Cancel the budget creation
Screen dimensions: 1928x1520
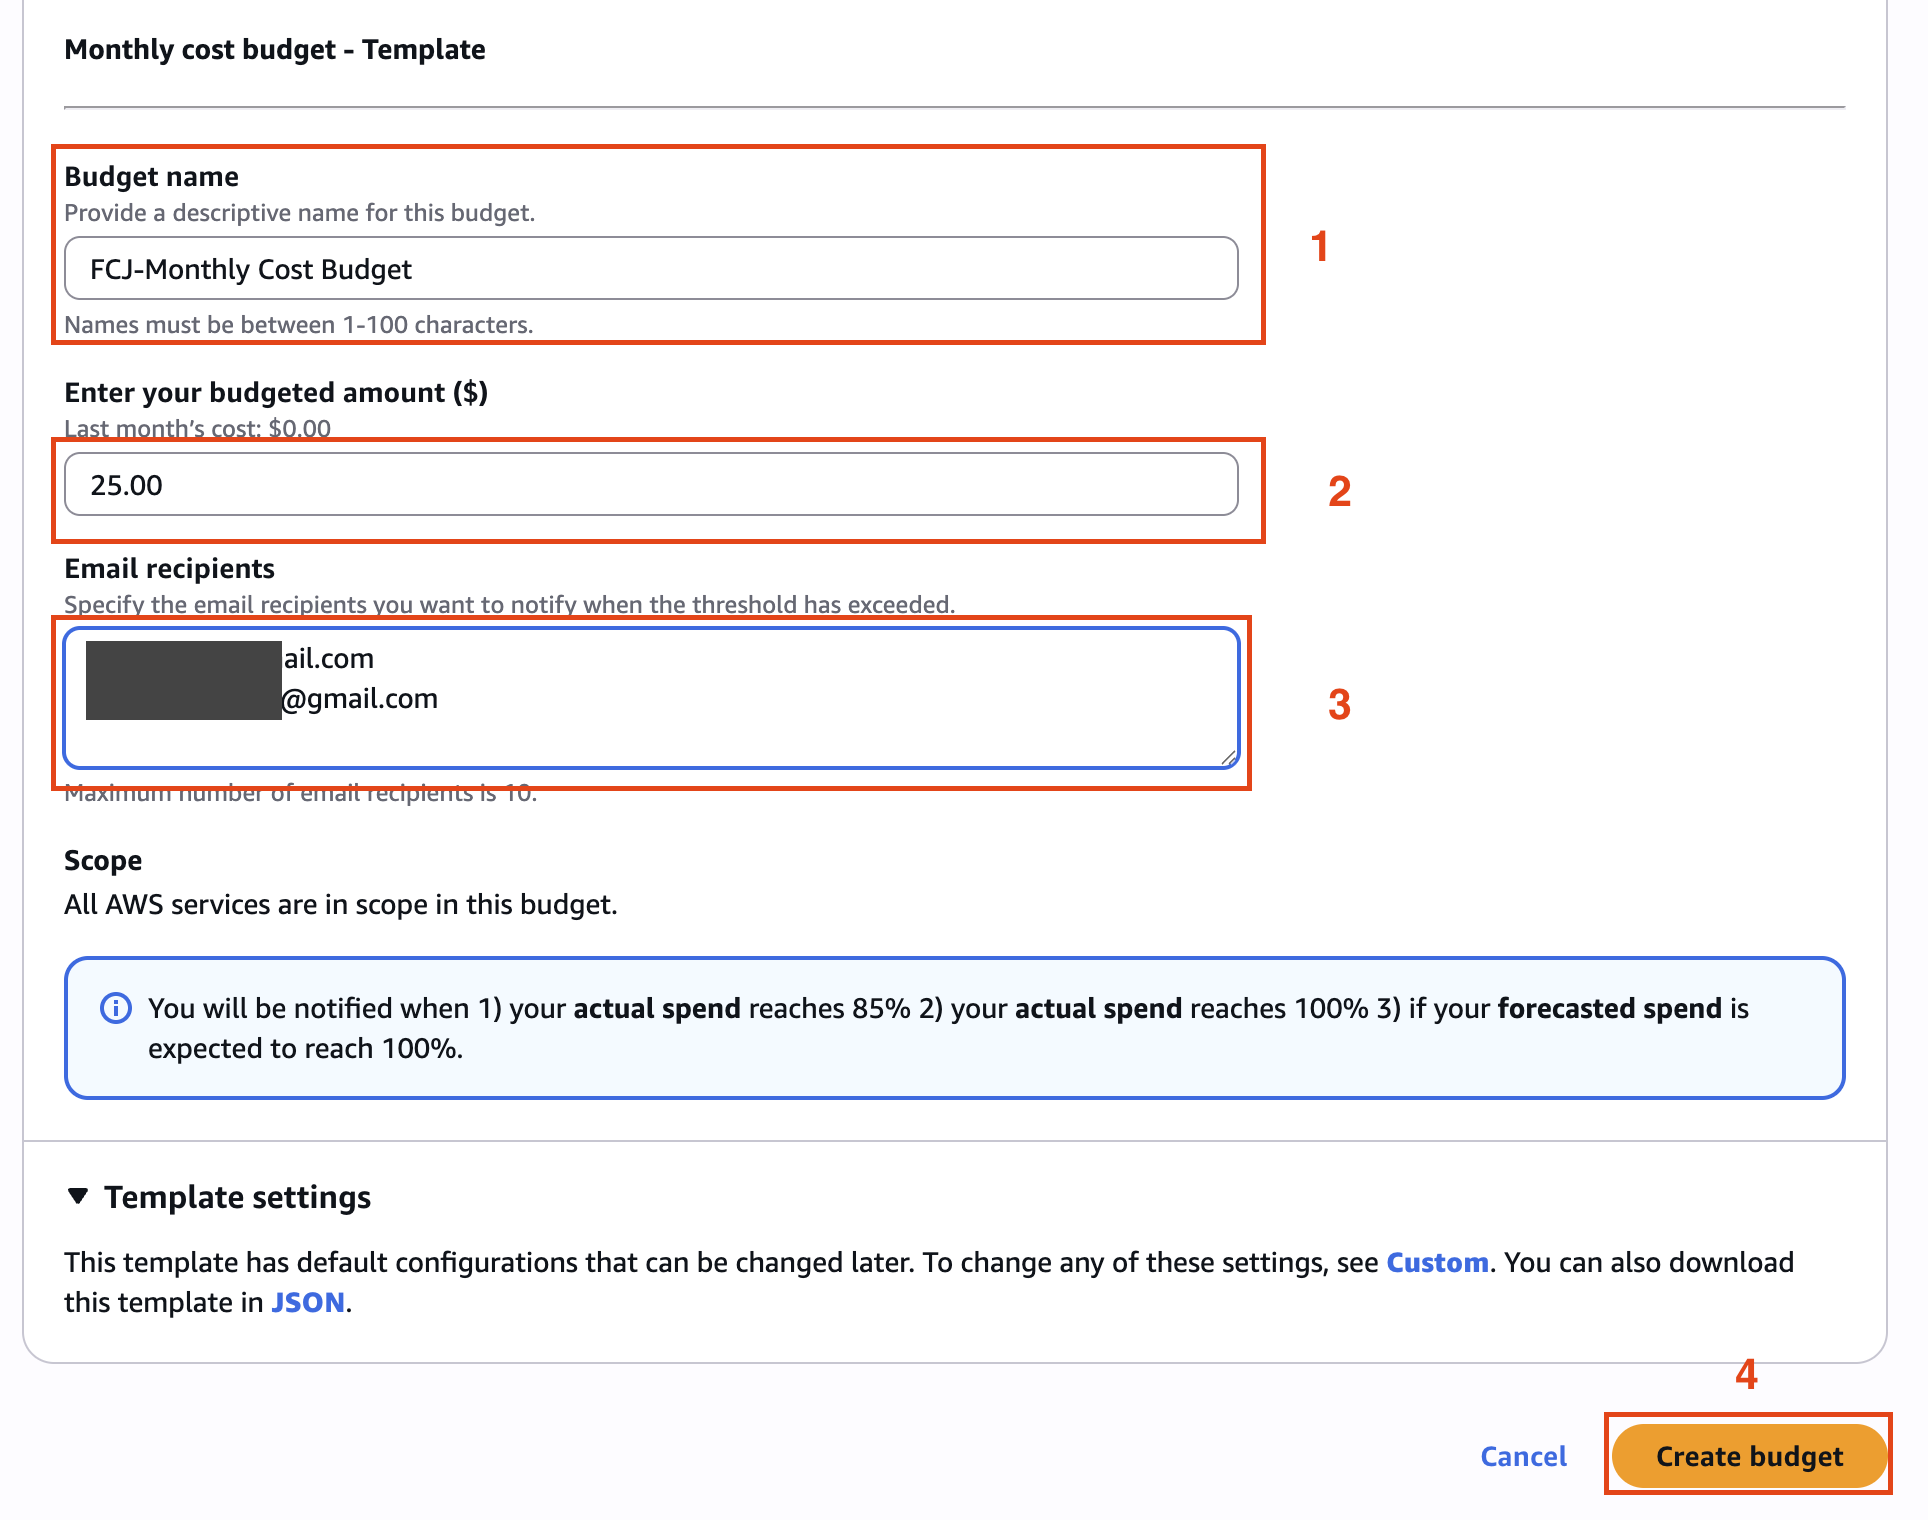tap(1522, 1456)
